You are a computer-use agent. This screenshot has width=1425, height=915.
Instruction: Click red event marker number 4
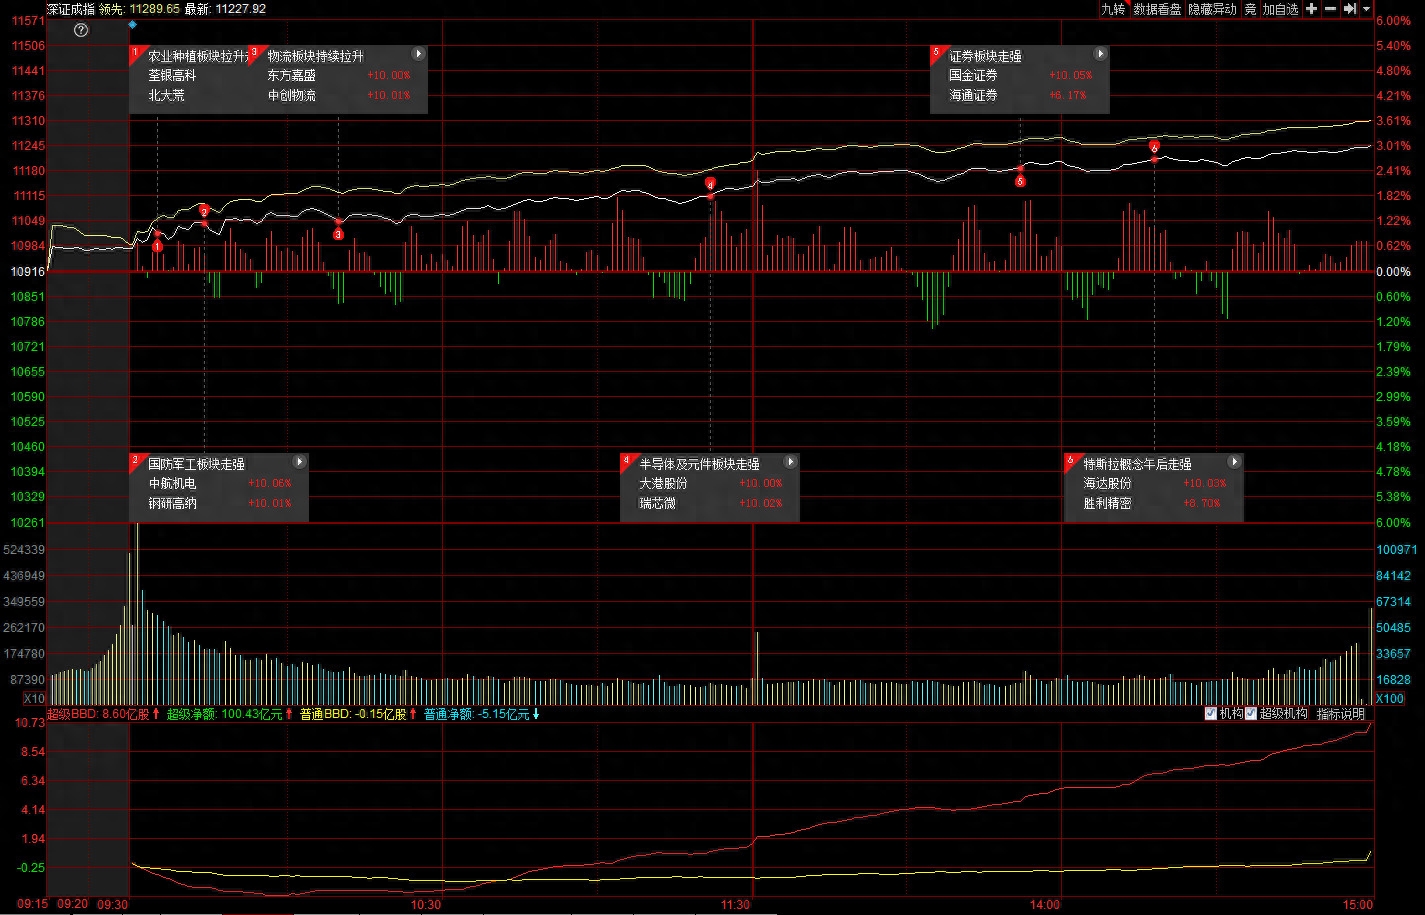(x=710, y=184)
